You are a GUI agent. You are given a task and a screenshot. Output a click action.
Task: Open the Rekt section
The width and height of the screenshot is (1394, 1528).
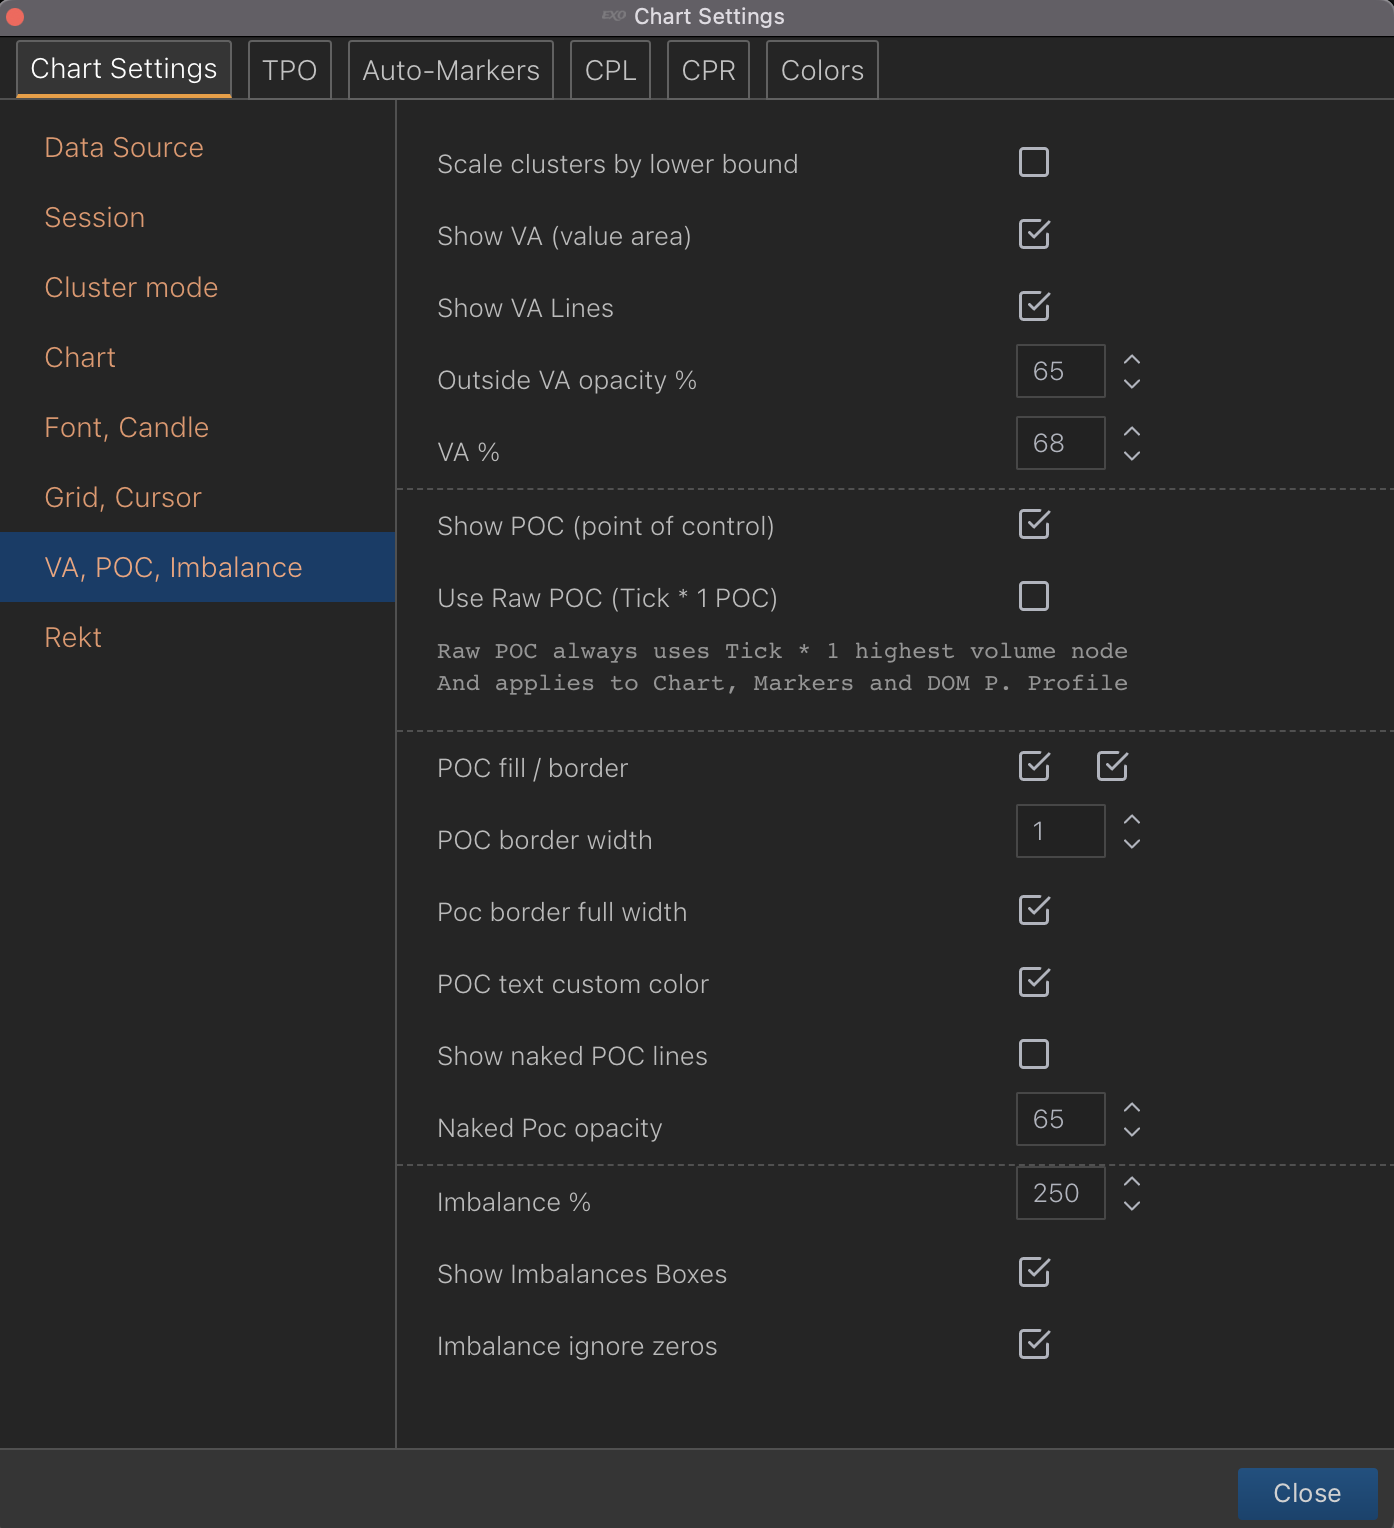[x=198, y=637]
